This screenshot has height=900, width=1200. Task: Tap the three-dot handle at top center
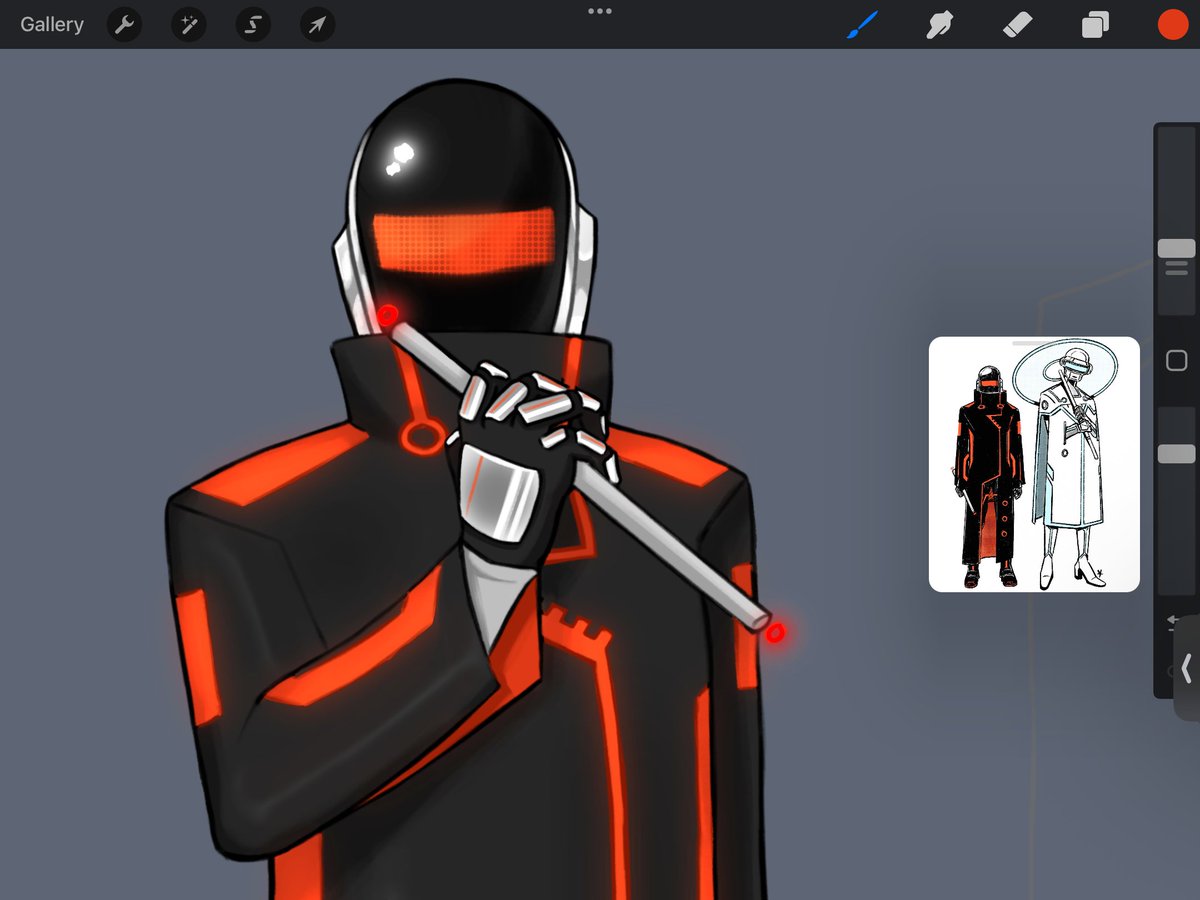[x=600, y=11]
